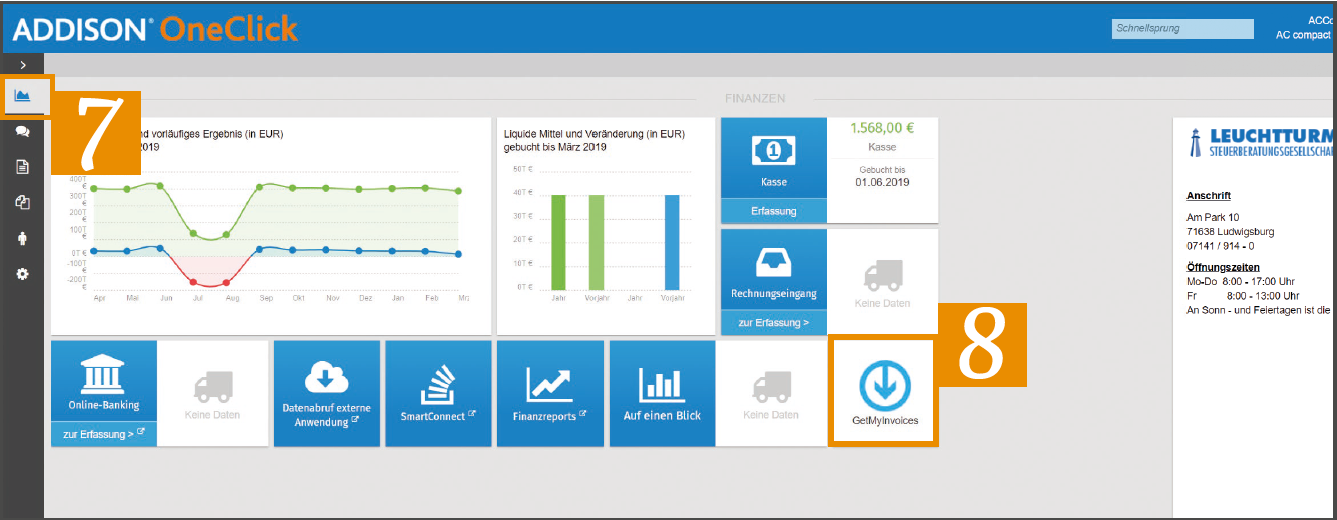Open the Online-Banking tile
The height and width of the screenshot is (520, 1337).
click(x=104, y=381)
